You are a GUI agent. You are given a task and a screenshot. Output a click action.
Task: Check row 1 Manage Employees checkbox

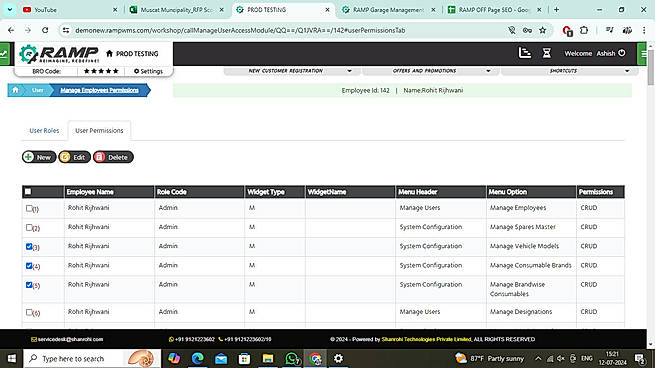point(29,208)
